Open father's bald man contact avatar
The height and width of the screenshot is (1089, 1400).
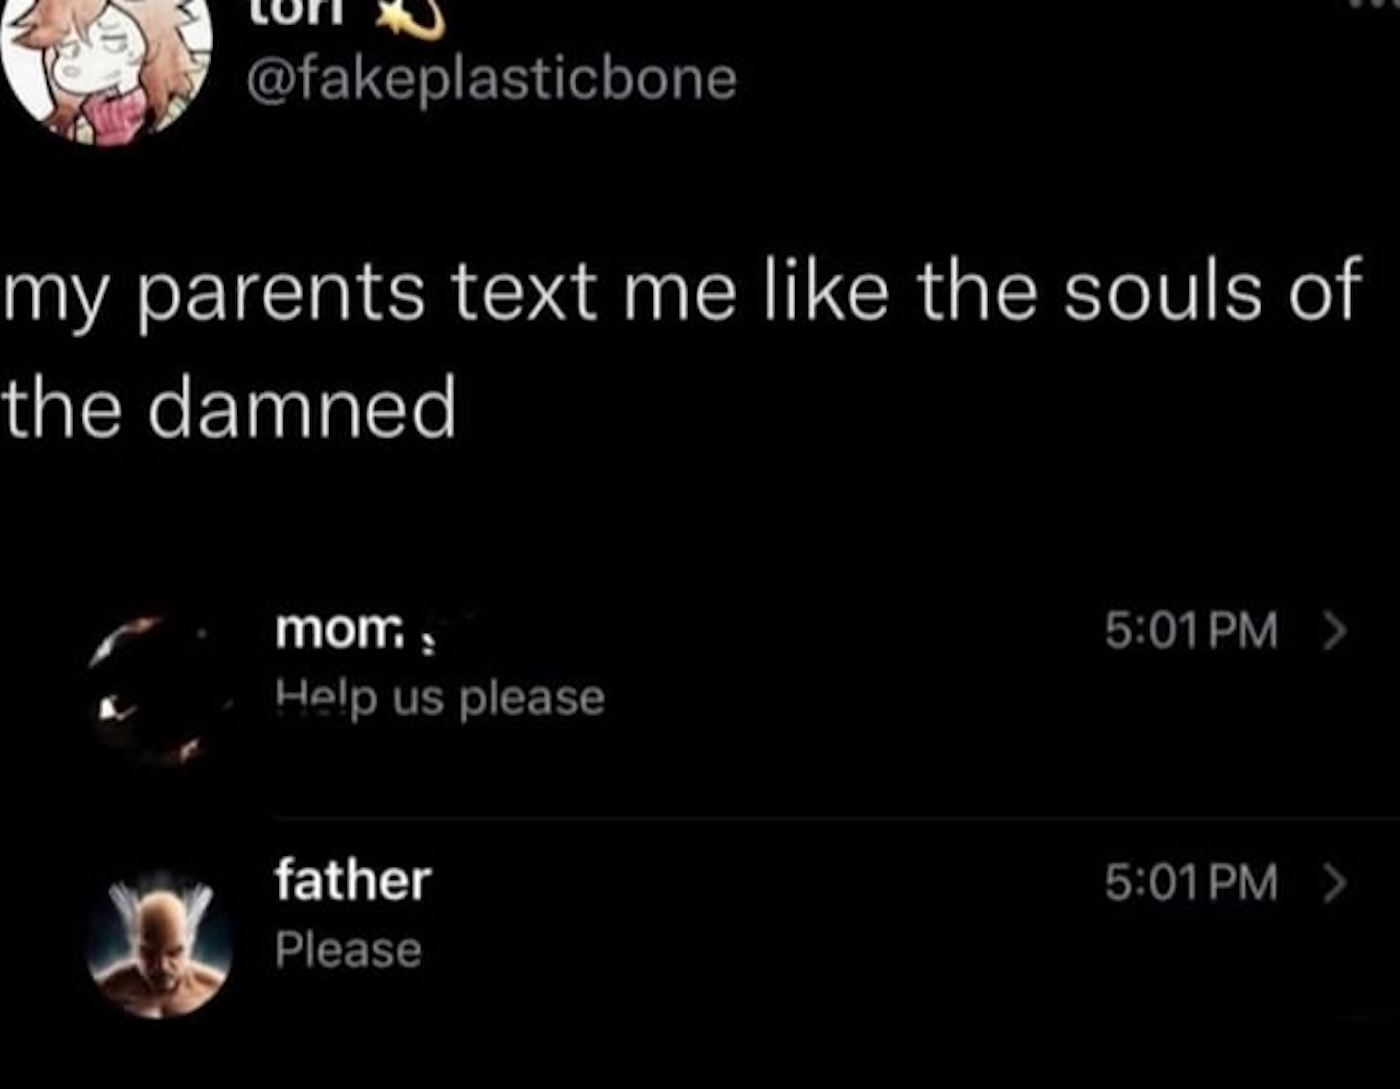(x=160, y=945)
